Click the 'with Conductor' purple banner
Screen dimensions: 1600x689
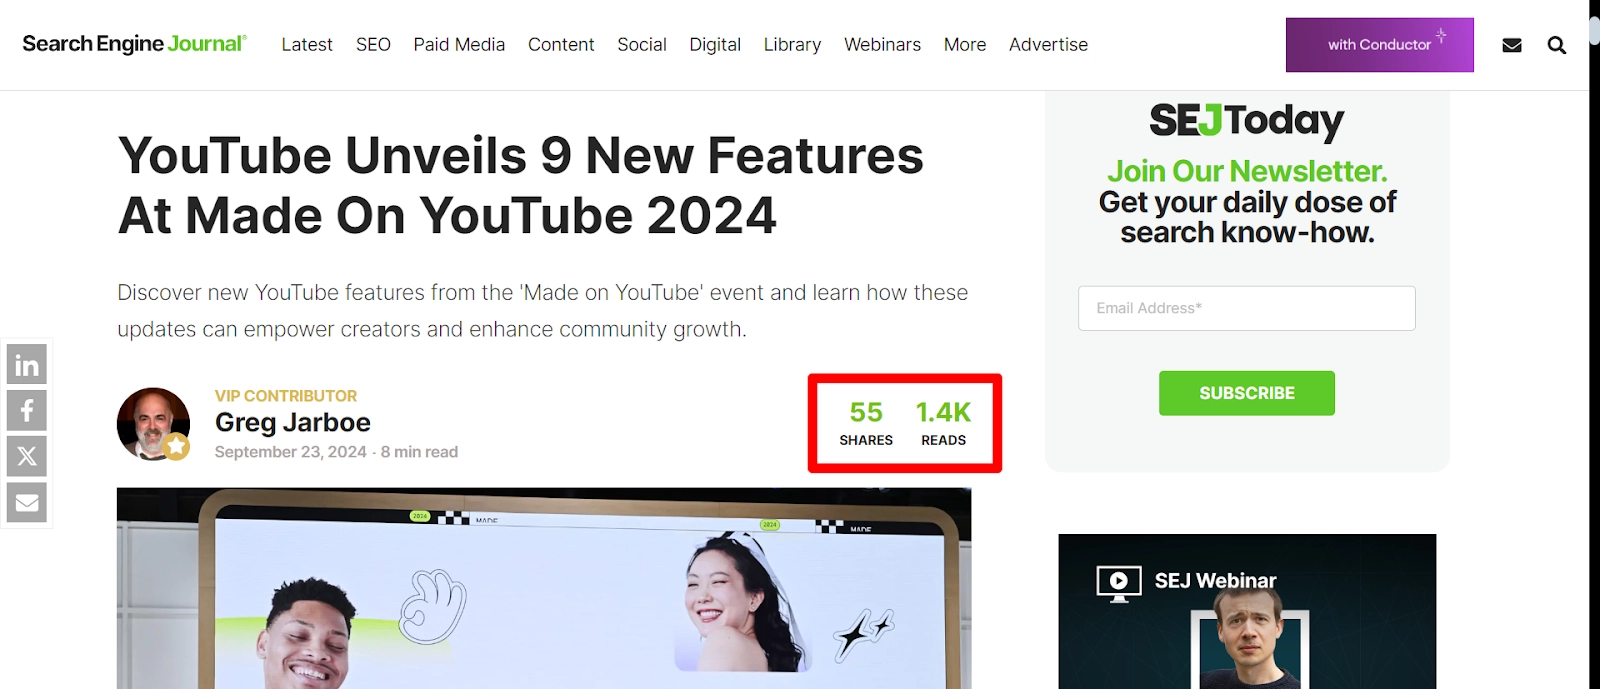point(1379,45)
